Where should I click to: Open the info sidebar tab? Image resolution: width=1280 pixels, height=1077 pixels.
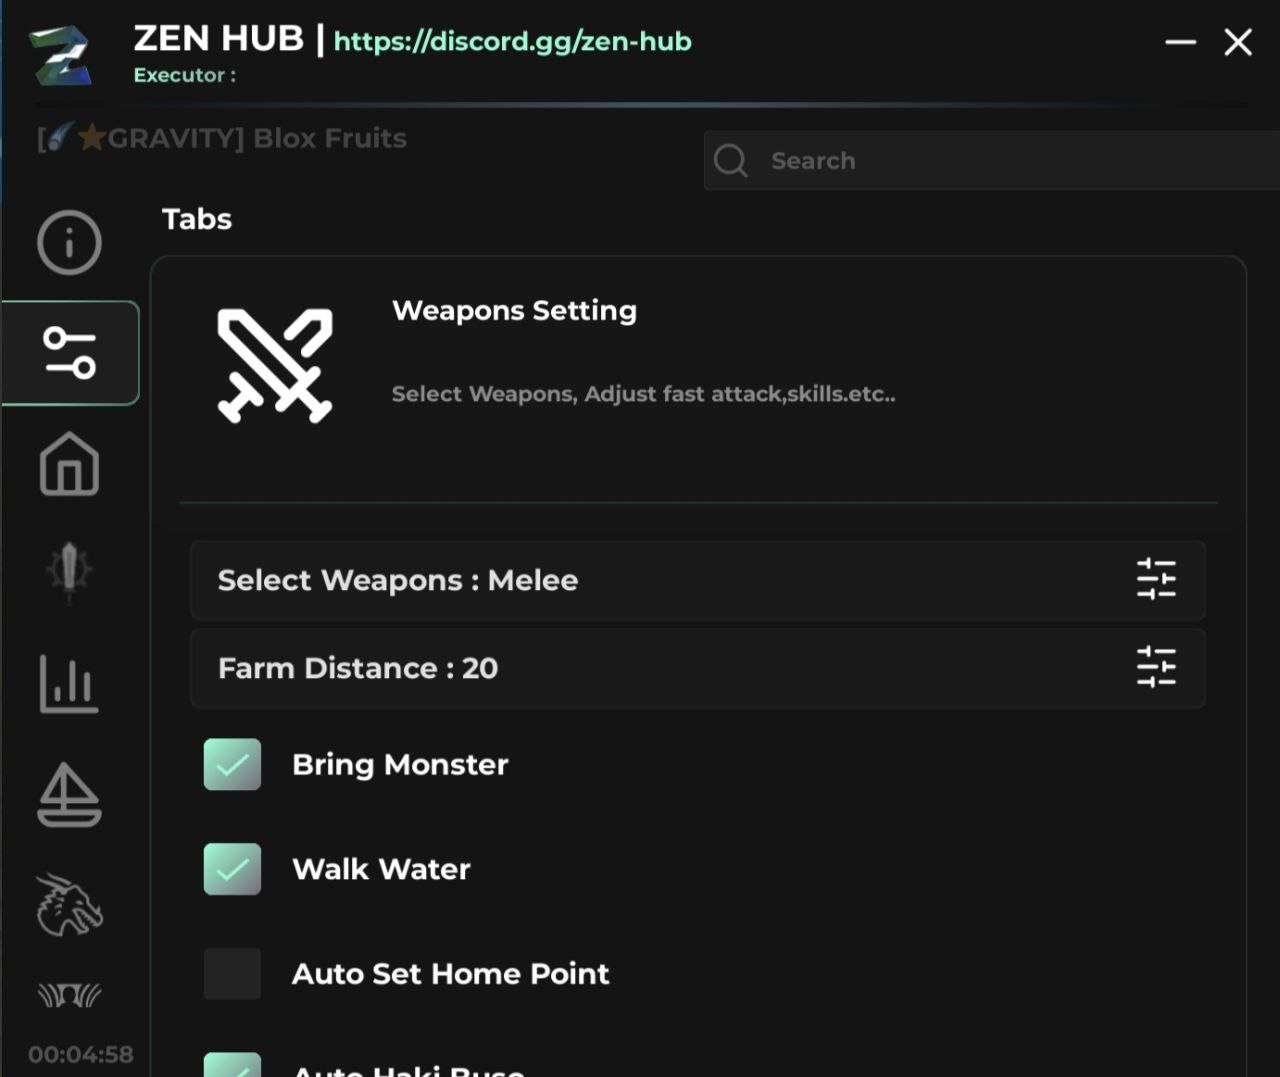pos(69,242)
